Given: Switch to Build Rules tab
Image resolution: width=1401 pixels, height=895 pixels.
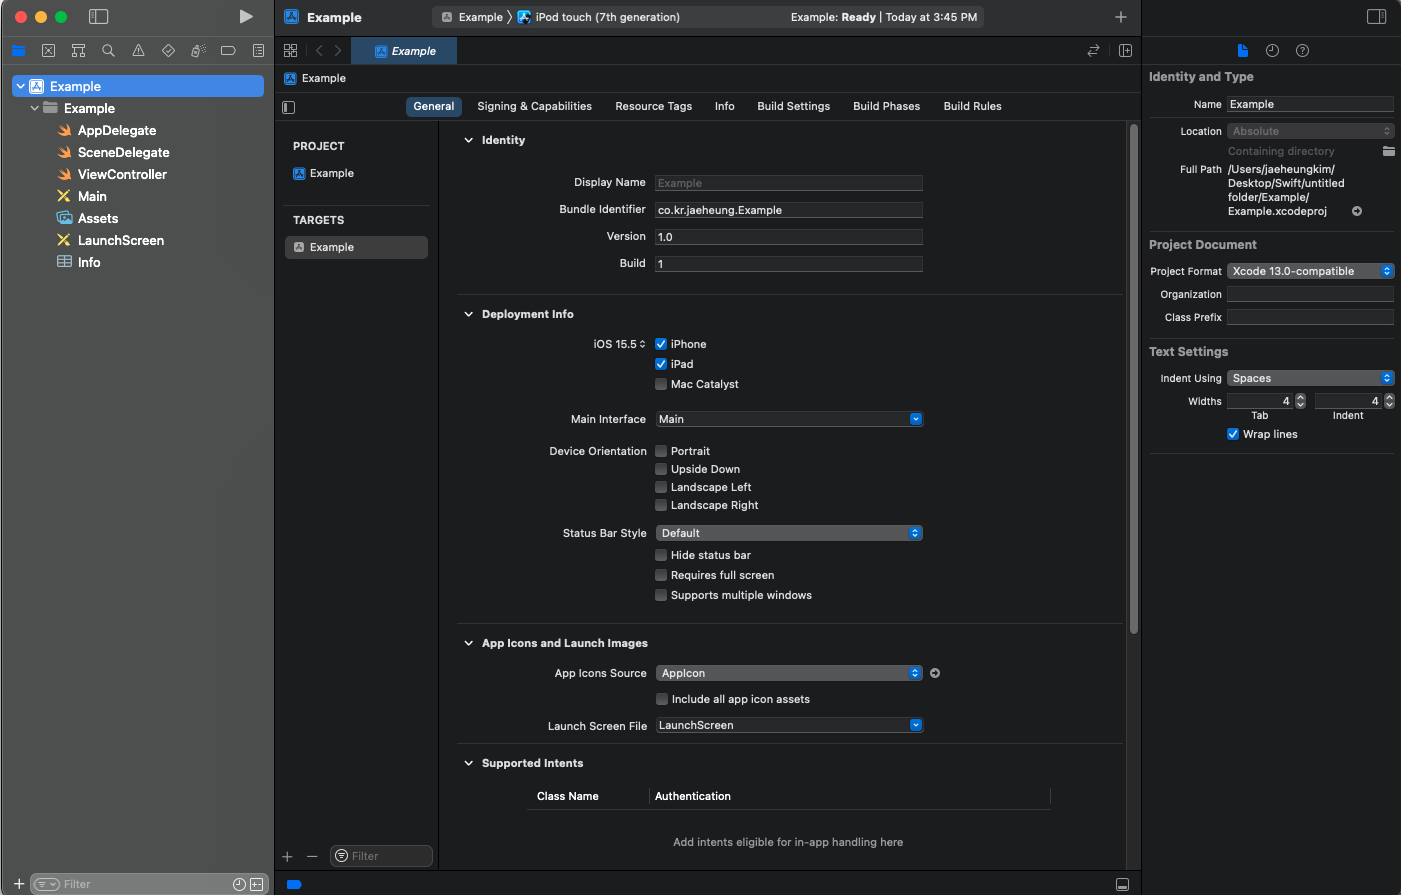Looking at the screenshot, I should tap(972, 106).
